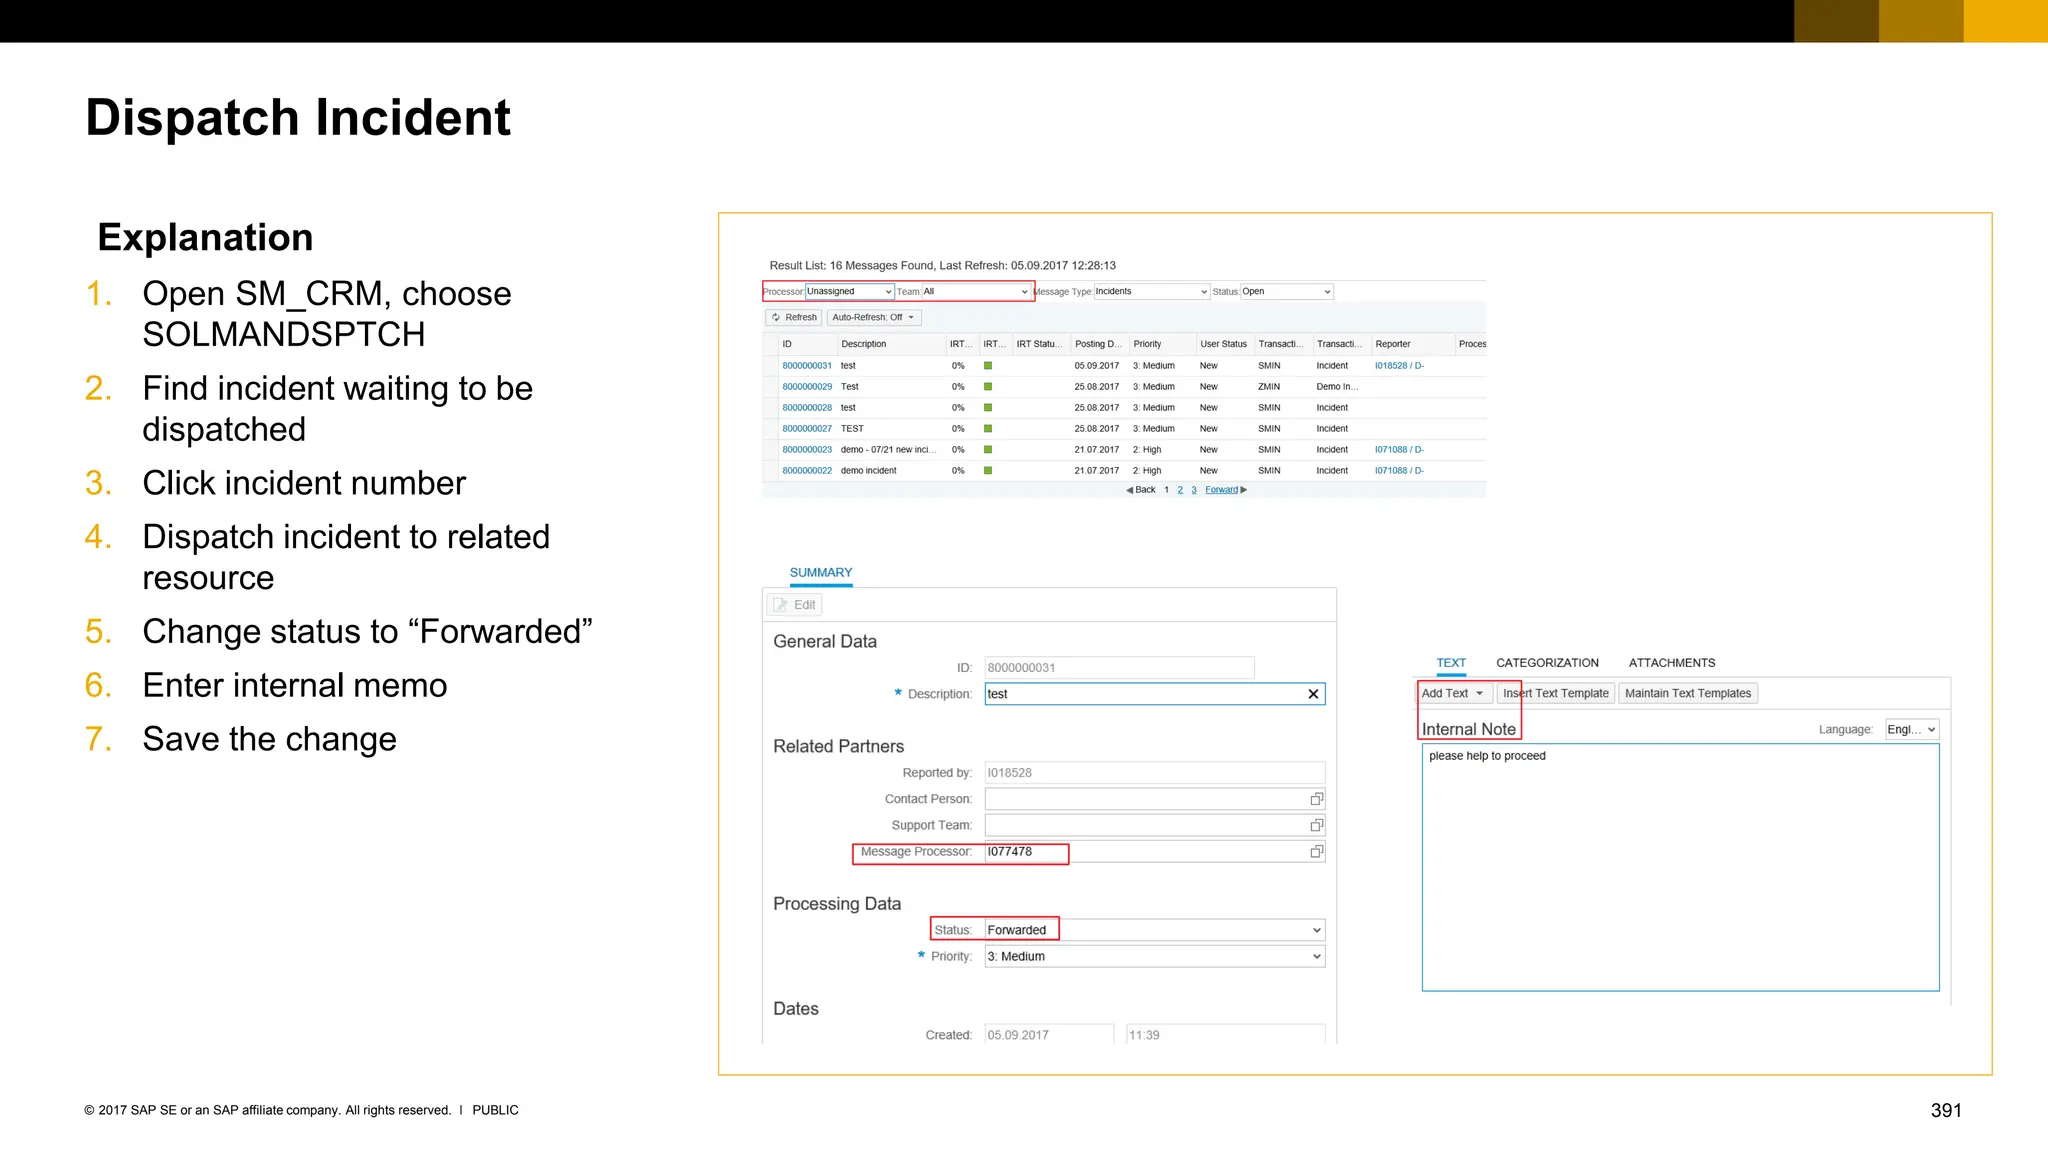
Task: Click reporter I071088 link in demo incident row
Action: coord(1399,471)
